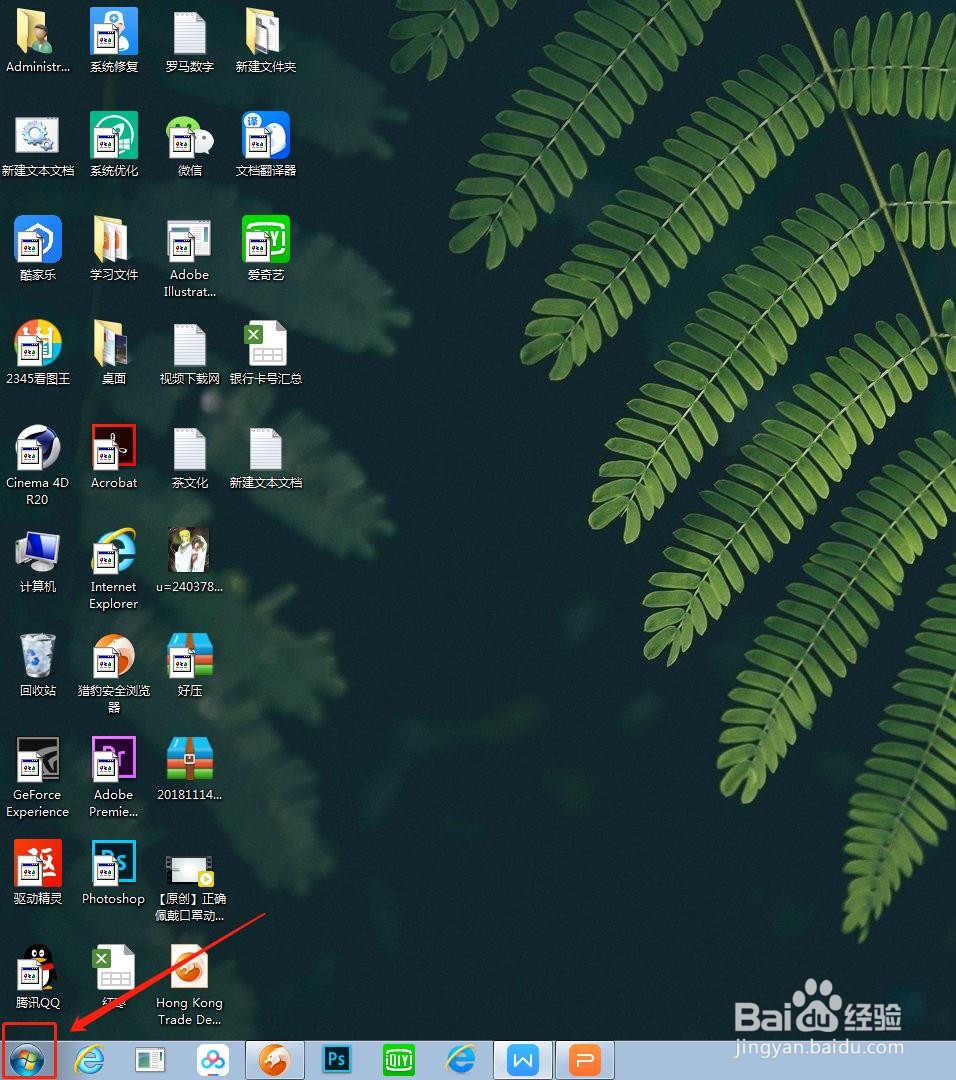Select the Adobe Premiere shortcut
The height and width of the screenshot is (1080, 956).
point(114,777)
